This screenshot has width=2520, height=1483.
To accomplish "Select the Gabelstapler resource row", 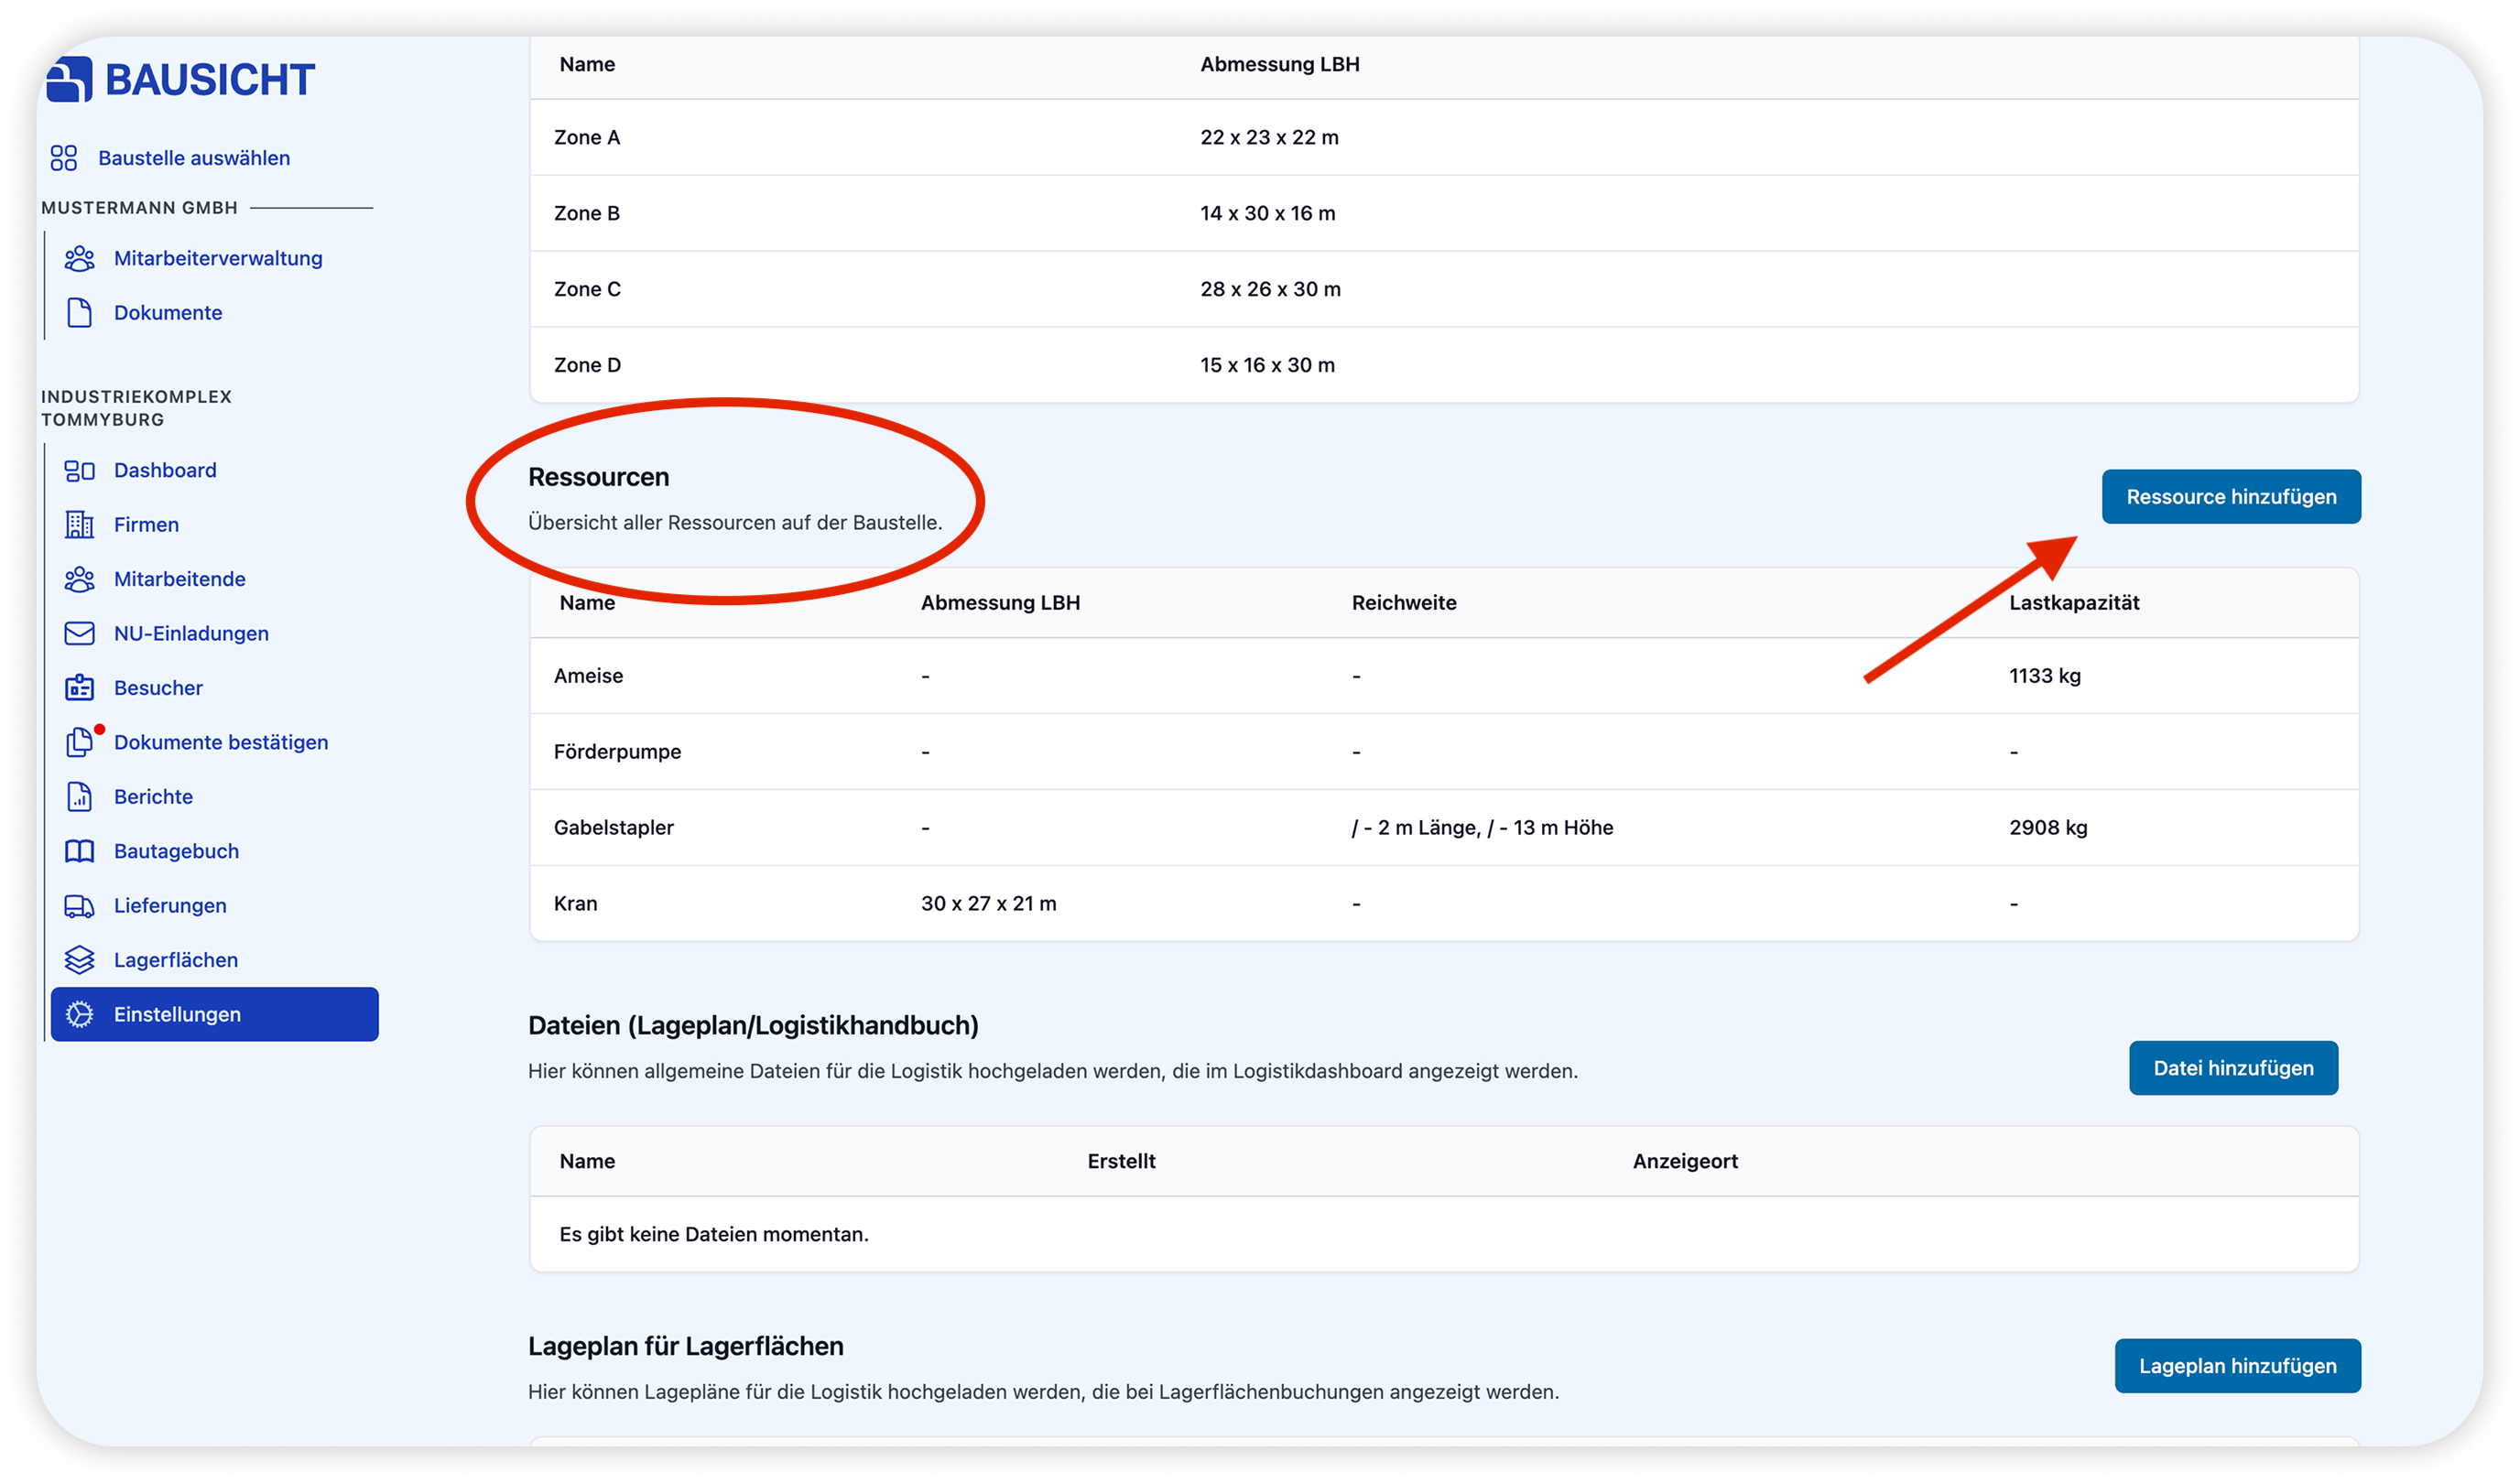I will 1444,828.
